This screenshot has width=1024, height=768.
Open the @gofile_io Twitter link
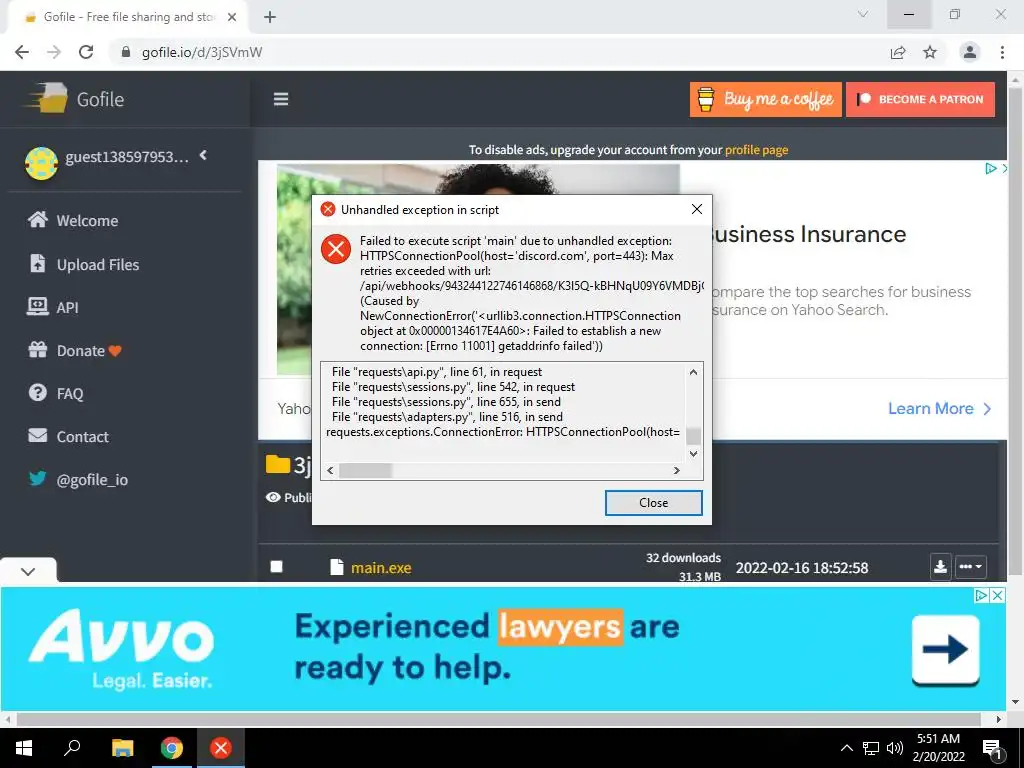[x=78, y=479]
